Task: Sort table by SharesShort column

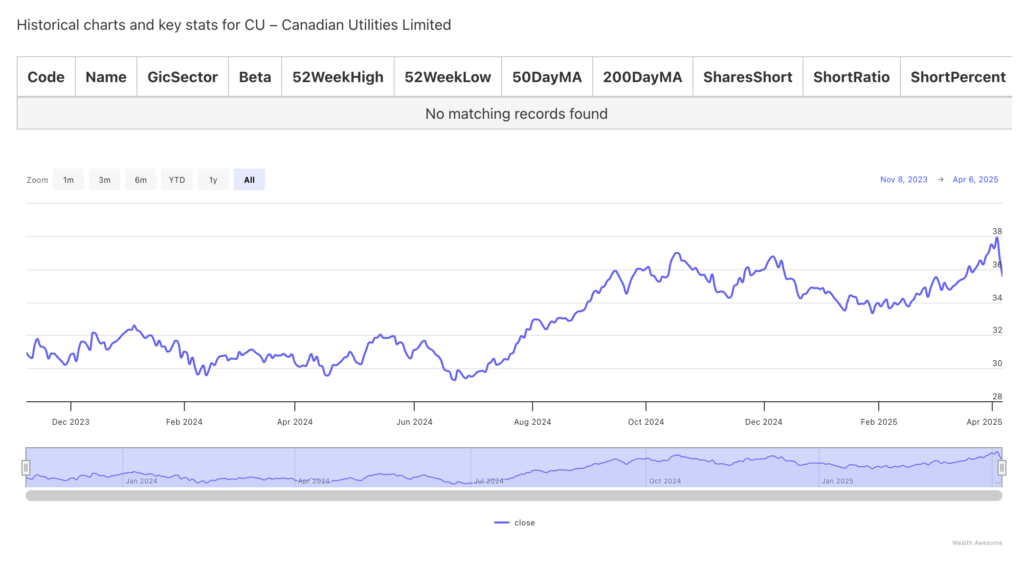Action: pyautogui.click(x=747, y=77)
